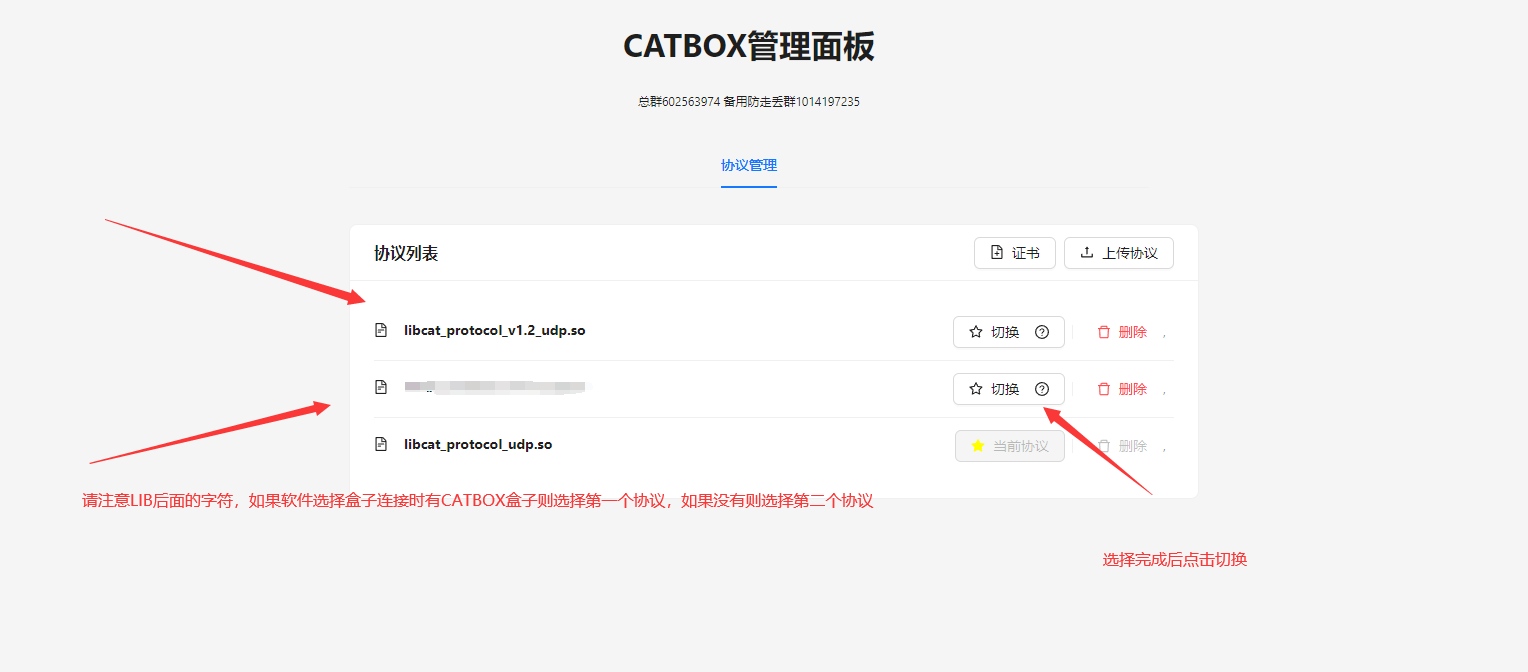Screen dimensions: 1528x672
Task: Click the 总群602563974 group number line
Action: point(749,102)
